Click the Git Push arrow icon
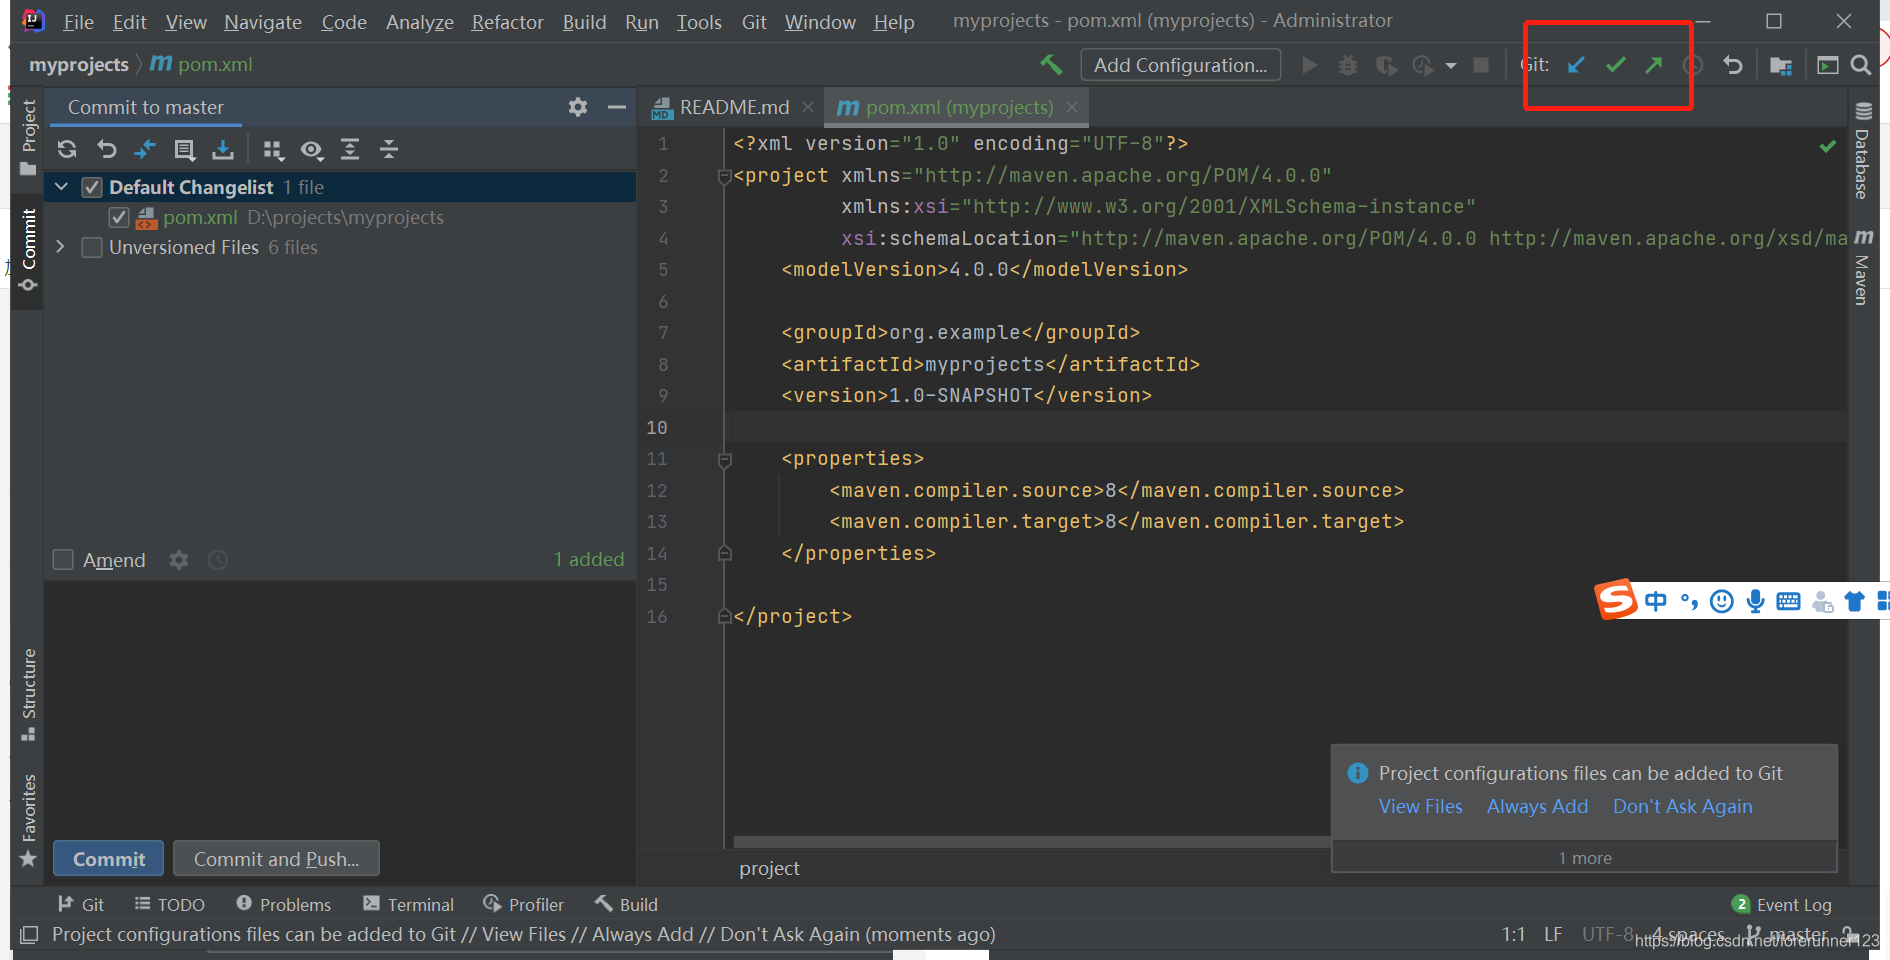Viewport: 1890px width, 960px height. (1654, 65)
